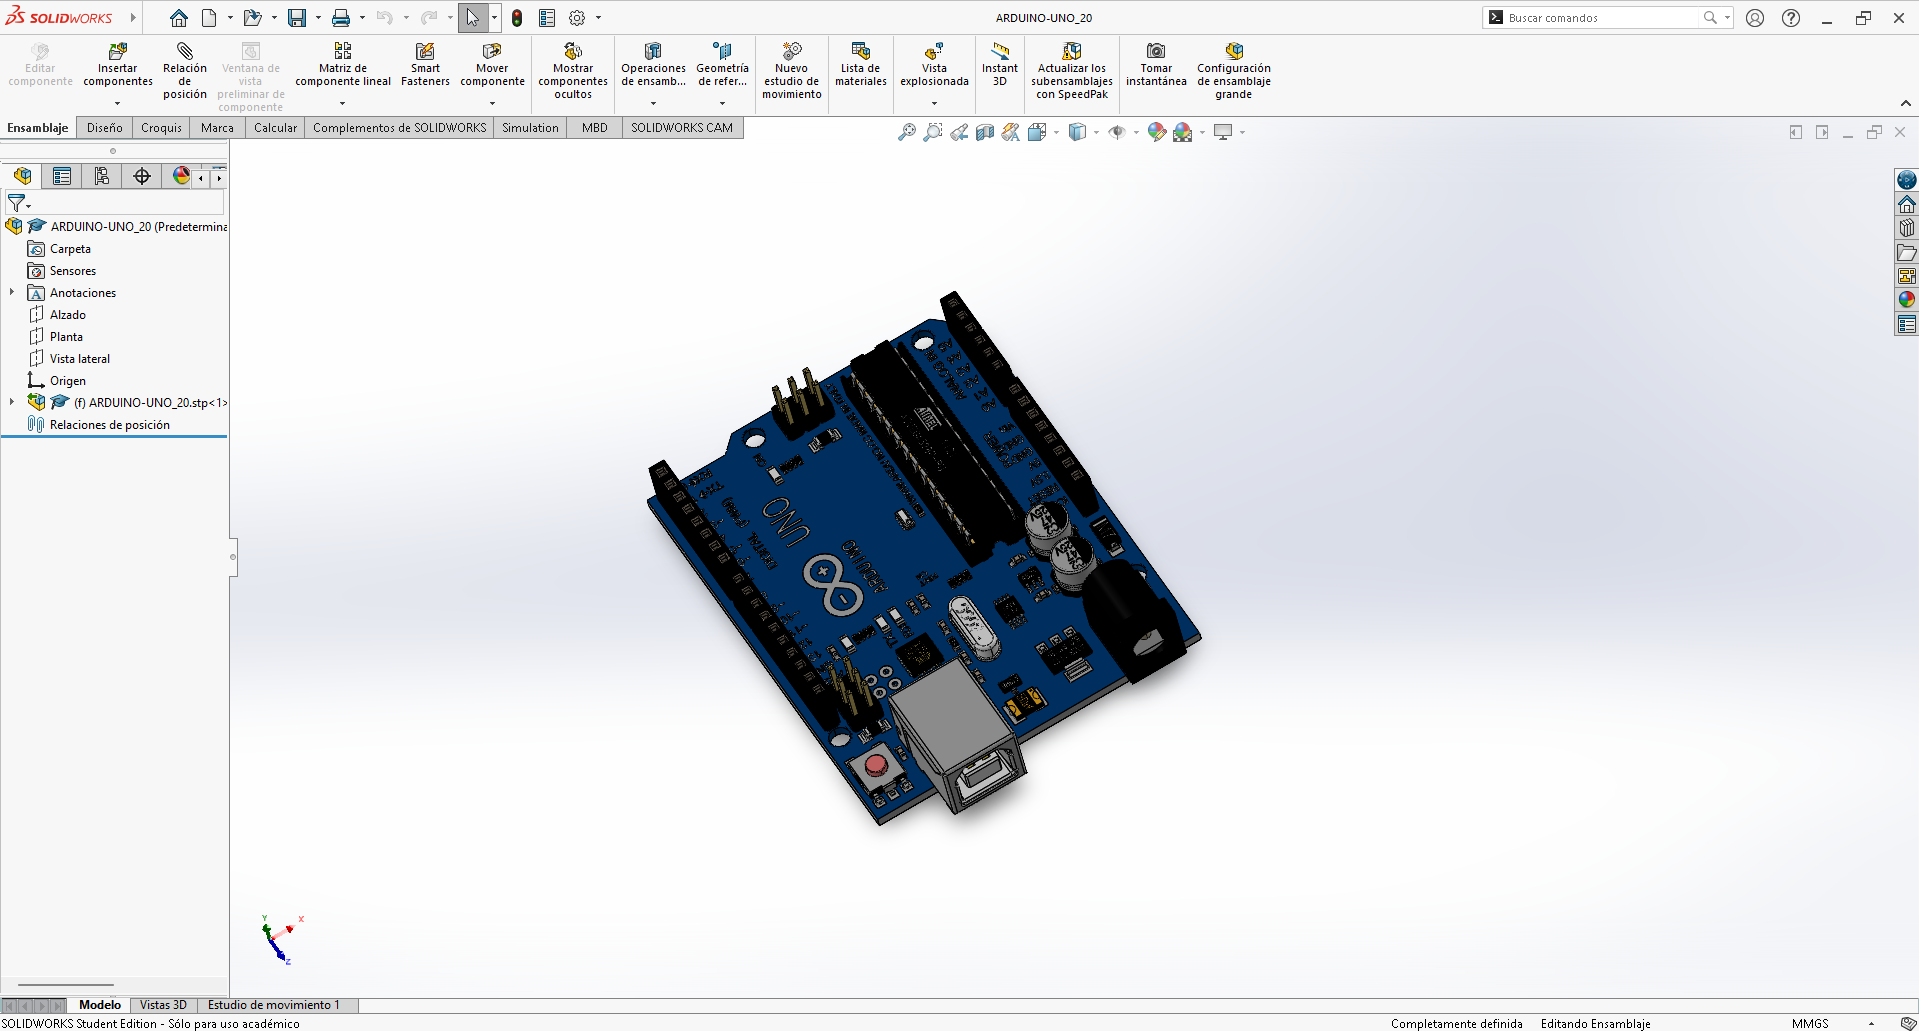This screenshot has width=1919, height=1031.
Task: Click Actualizar subensamblajes con SpeedPak
Action: [x=1072, y=71]
